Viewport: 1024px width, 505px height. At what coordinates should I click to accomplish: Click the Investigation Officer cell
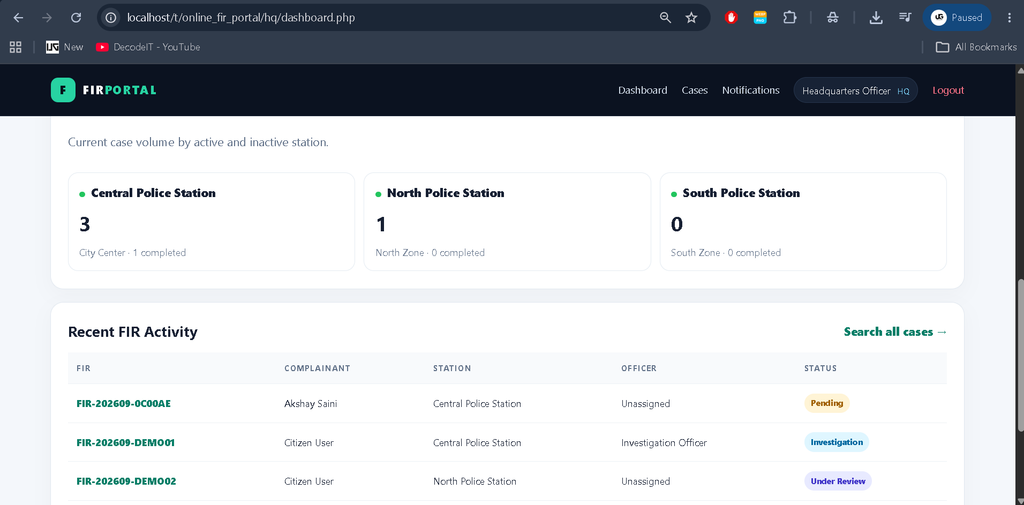pos(664,442)
